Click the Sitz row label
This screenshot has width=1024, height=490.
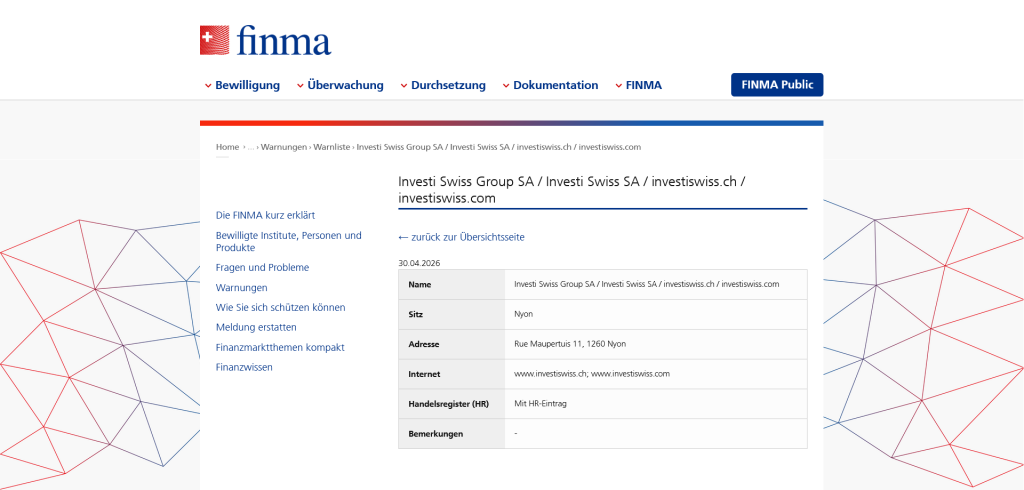pyautogui.click(x=415, y=314)
